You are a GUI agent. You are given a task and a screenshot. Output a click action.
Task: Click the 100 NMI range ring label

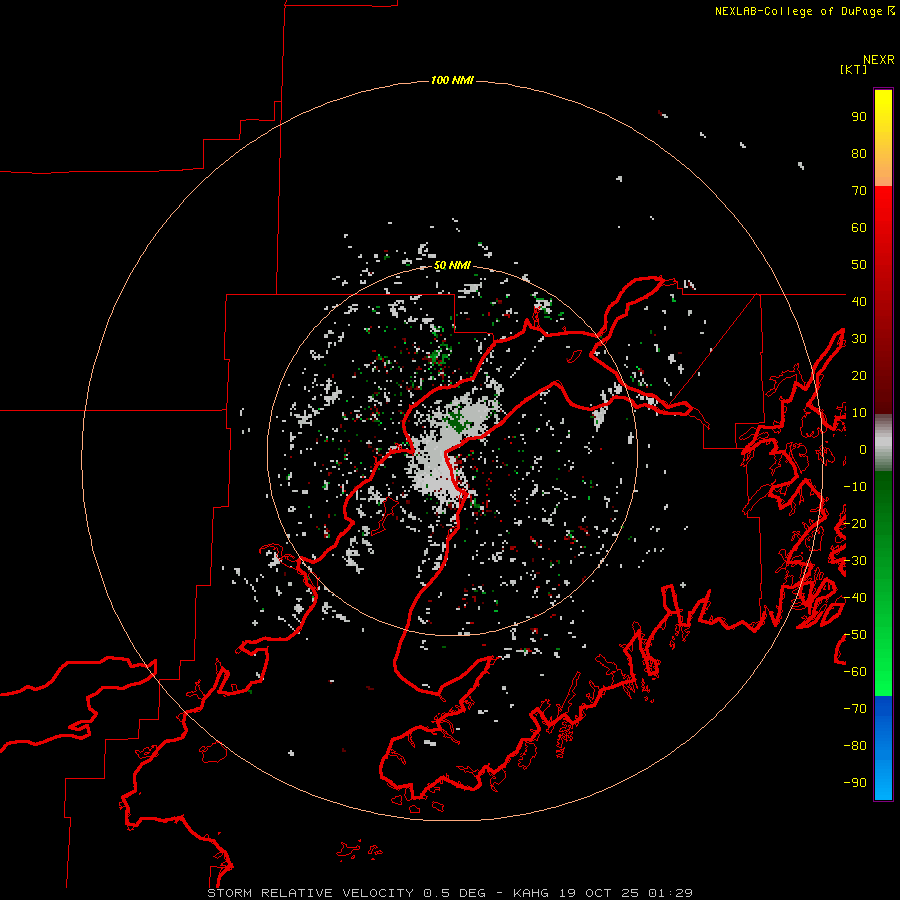click(x=452, y=80)
